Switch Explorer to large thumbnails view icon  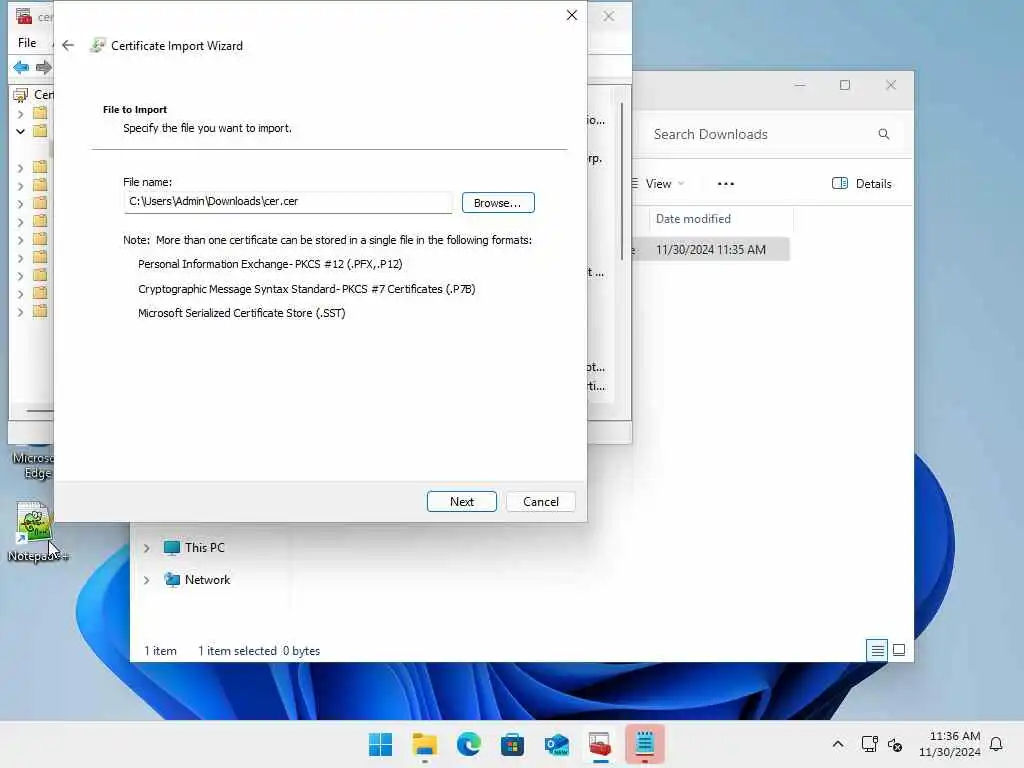pos(899,650)
